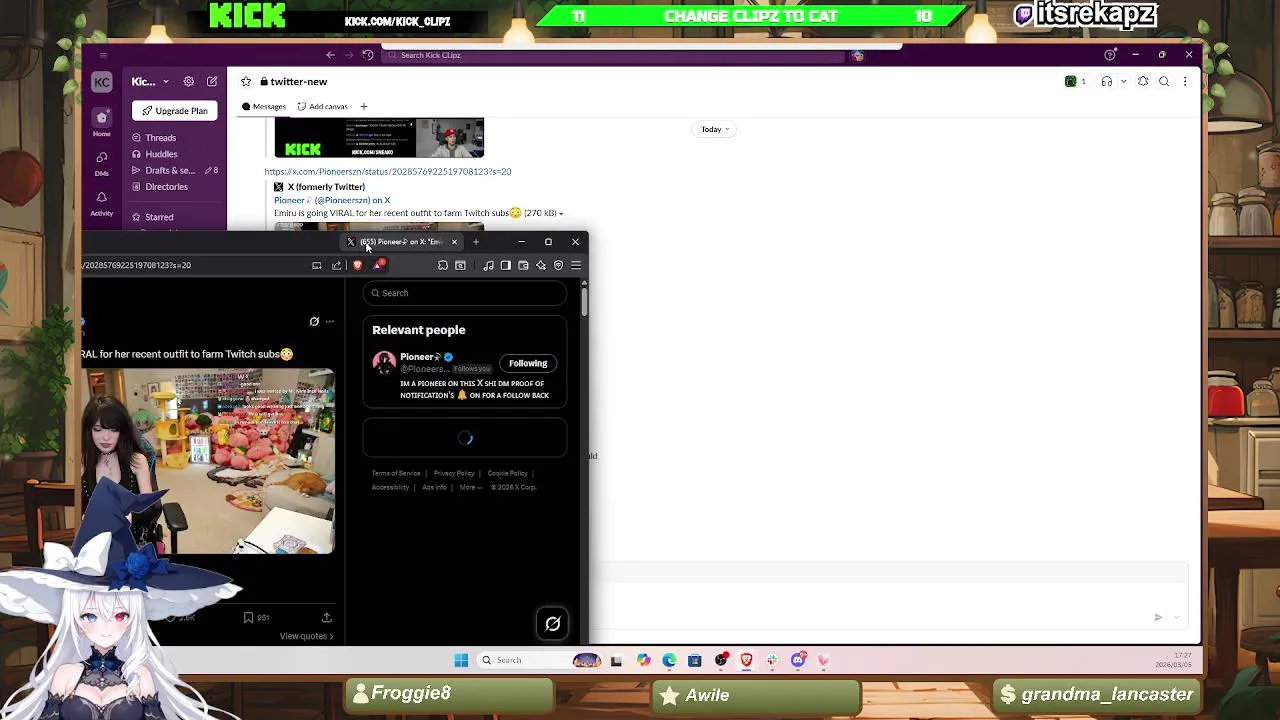This screenshot has width=1280, height=720.
Task: Open browser extensions puzzle icon
Action: 443,265
